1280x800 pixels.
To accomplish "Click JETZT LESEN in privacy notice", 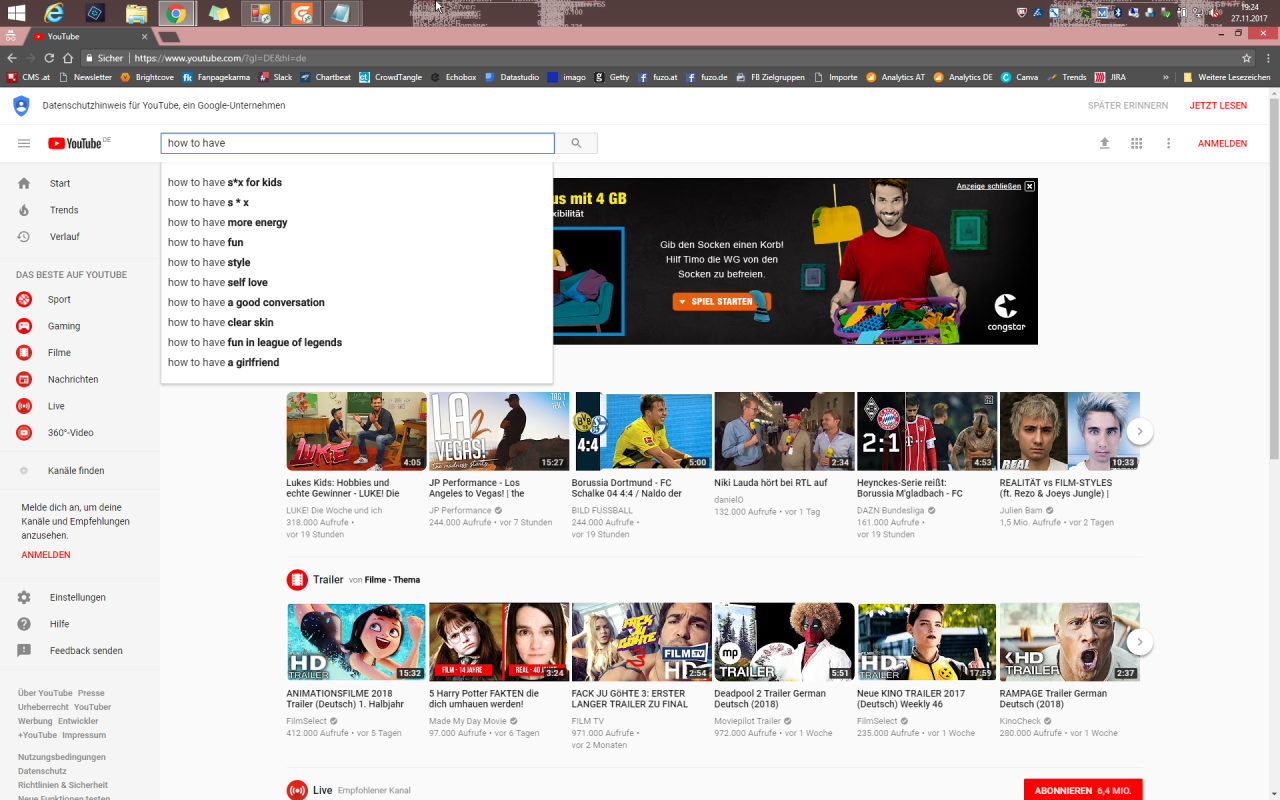I will point(1218,105).
